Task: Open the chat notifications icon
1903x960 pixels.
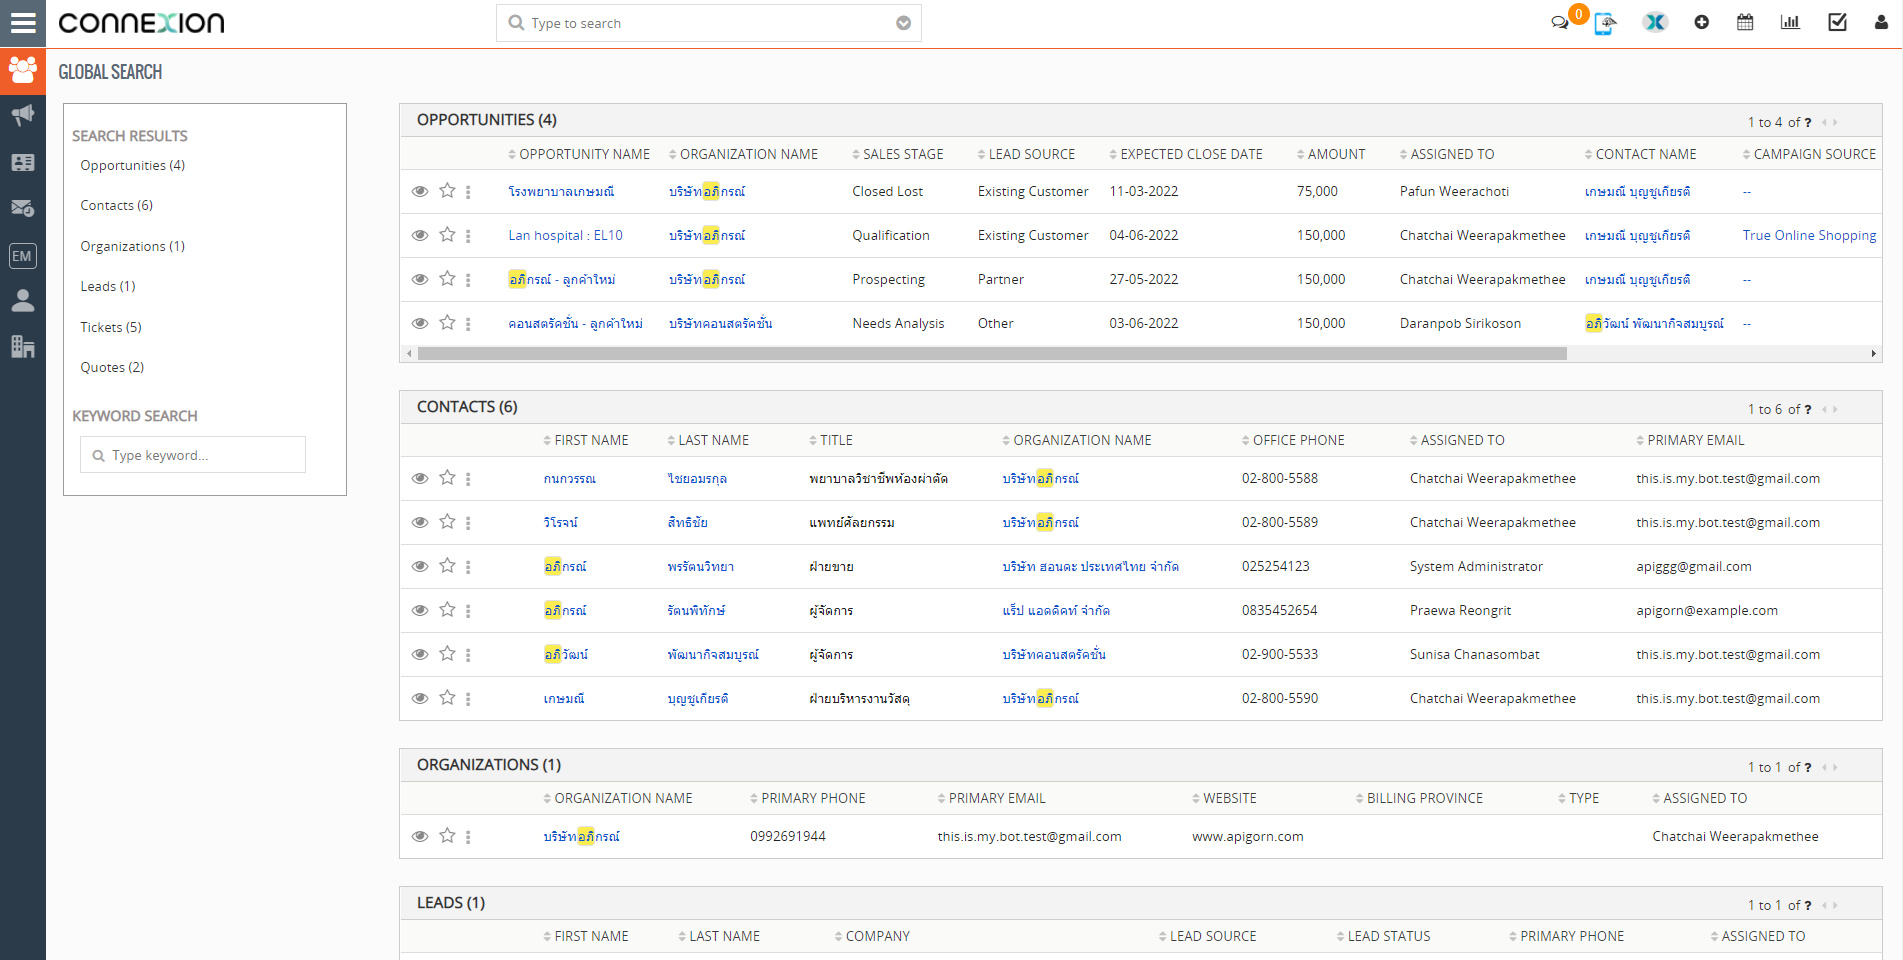Action: coord(1560,22)
